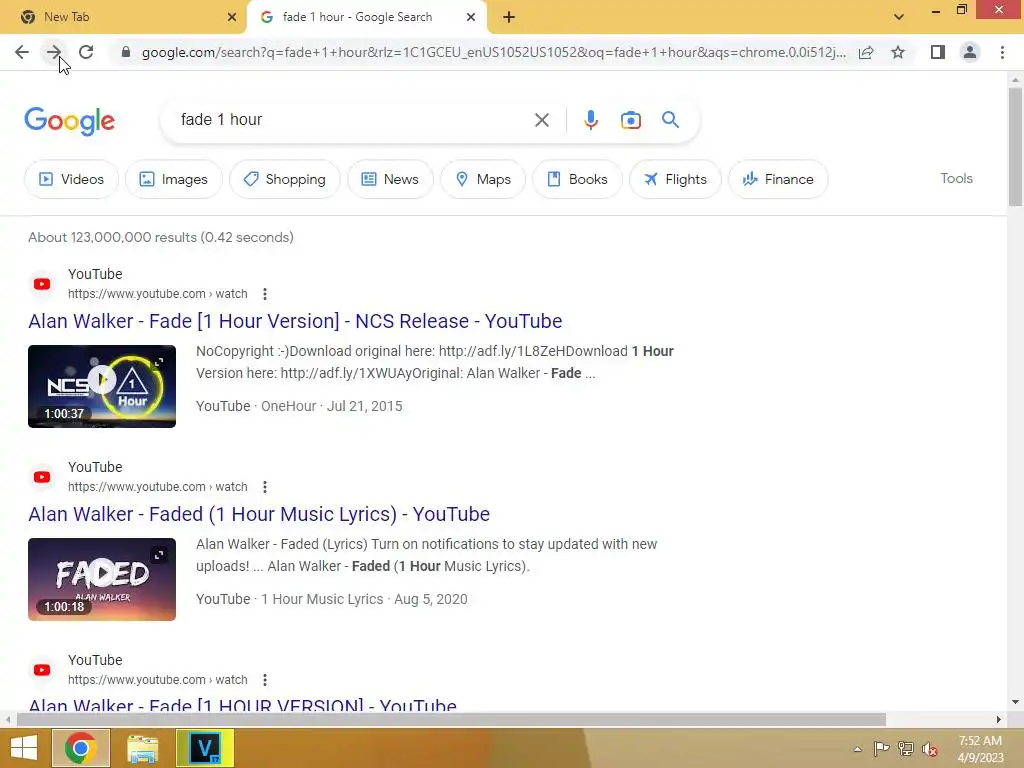1024x768 pixels.
Task: Open the search Tools options
Action: 956,178
